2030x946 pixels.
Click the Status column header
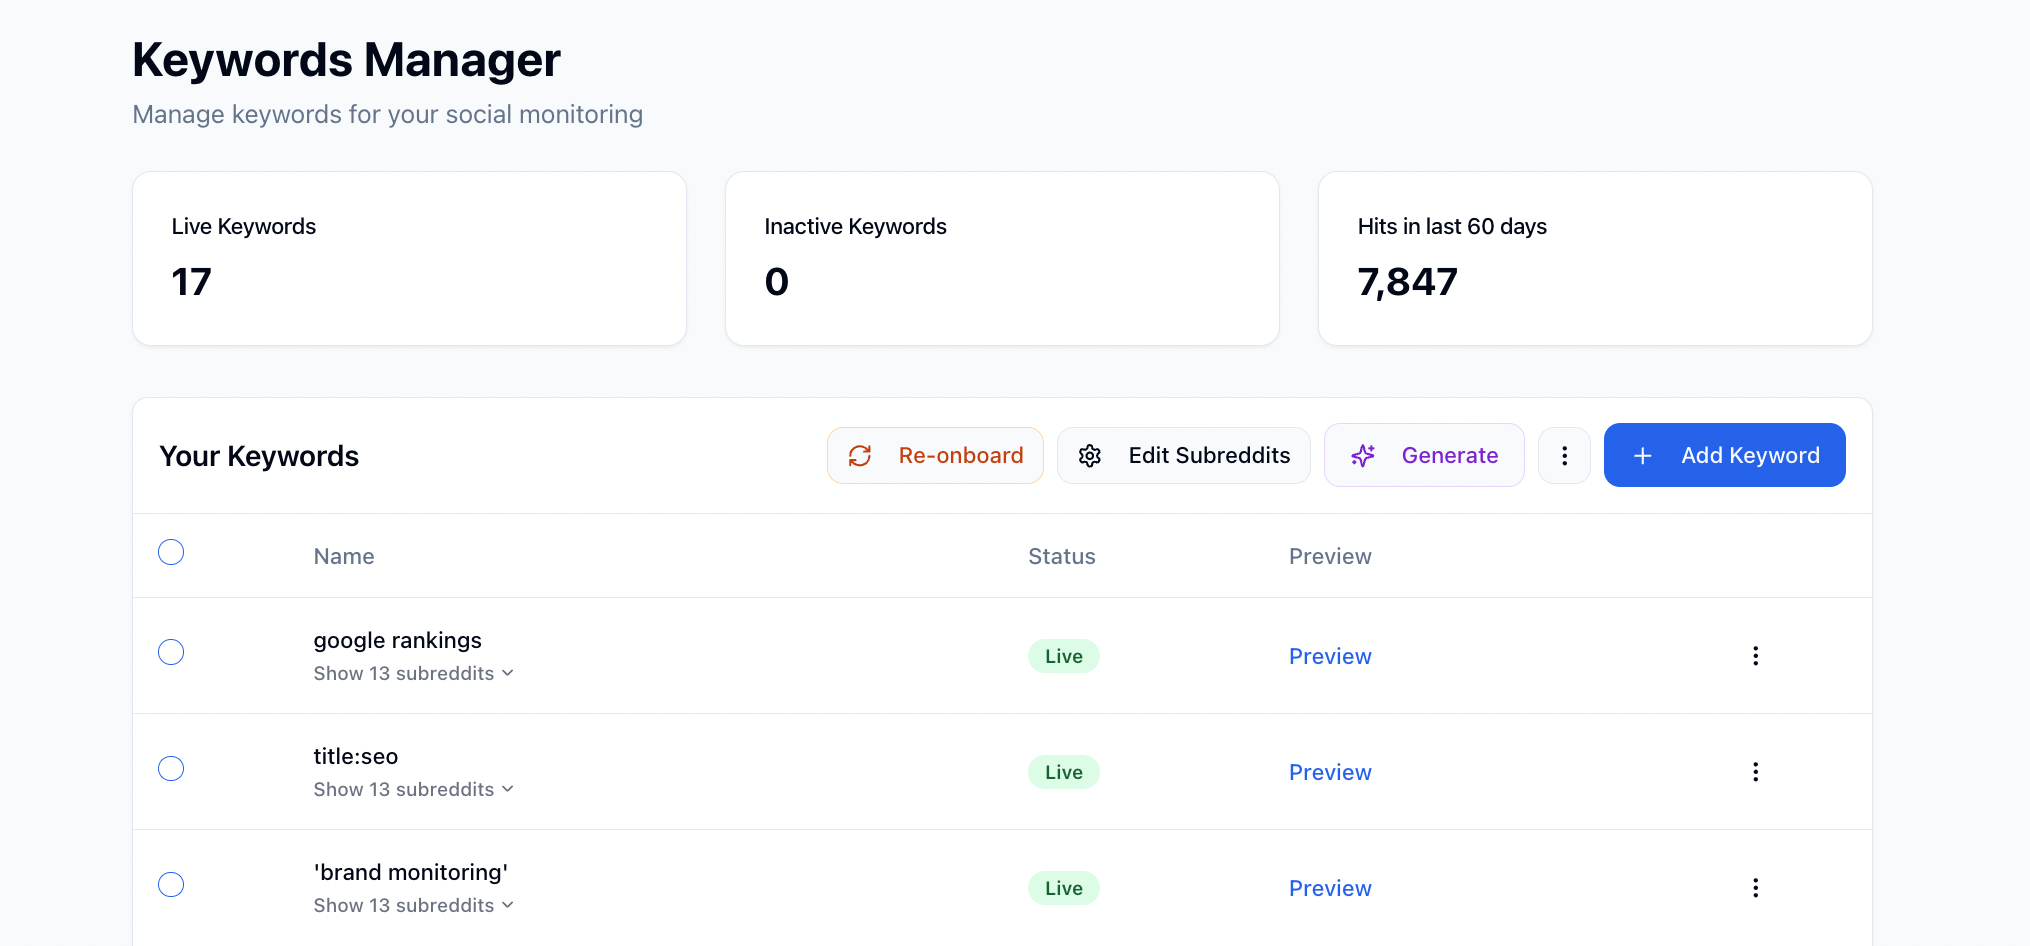(1062, 556)
